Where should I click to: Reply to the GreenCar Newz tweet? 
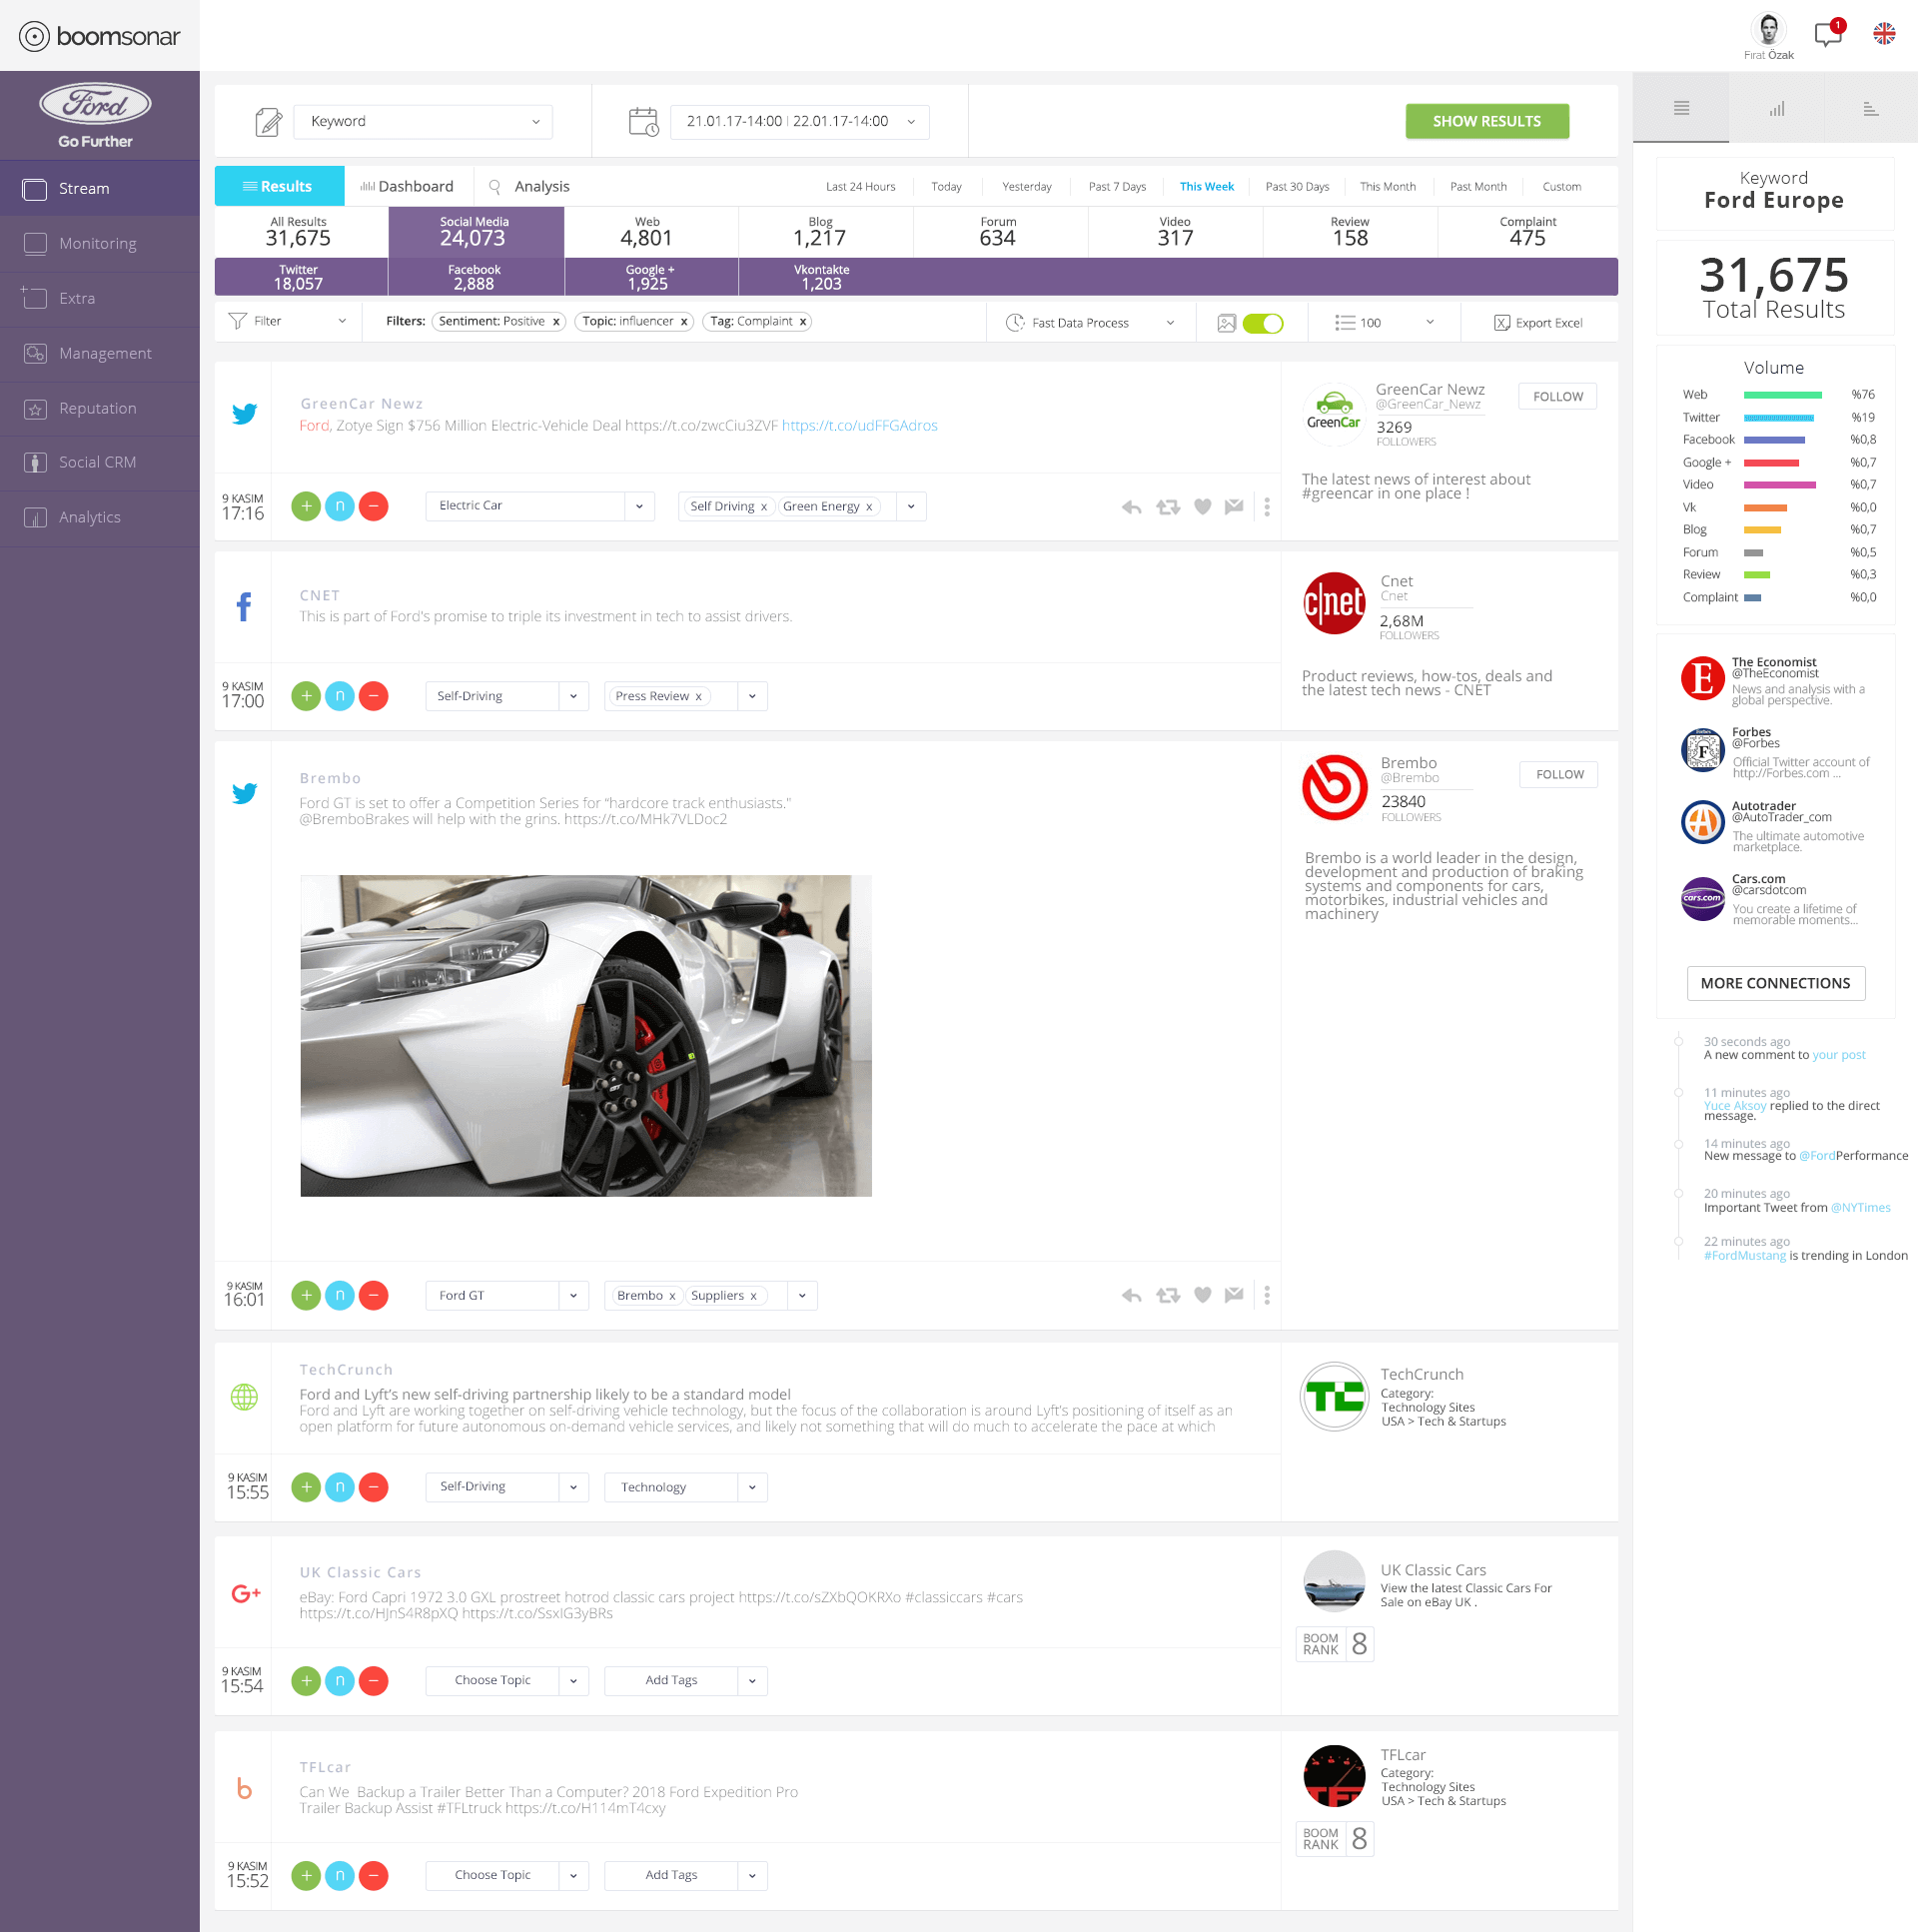pos(1131,507)
